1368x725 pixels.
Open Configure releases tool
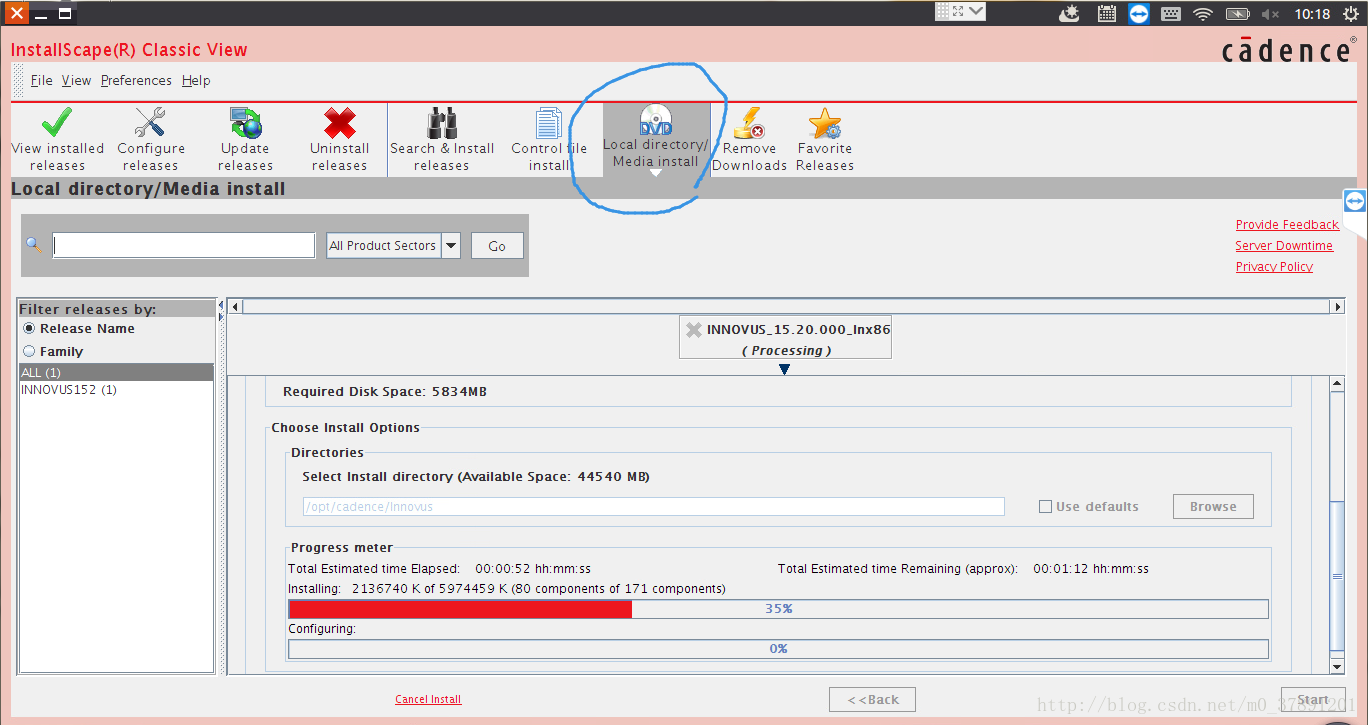click(150, 140)
